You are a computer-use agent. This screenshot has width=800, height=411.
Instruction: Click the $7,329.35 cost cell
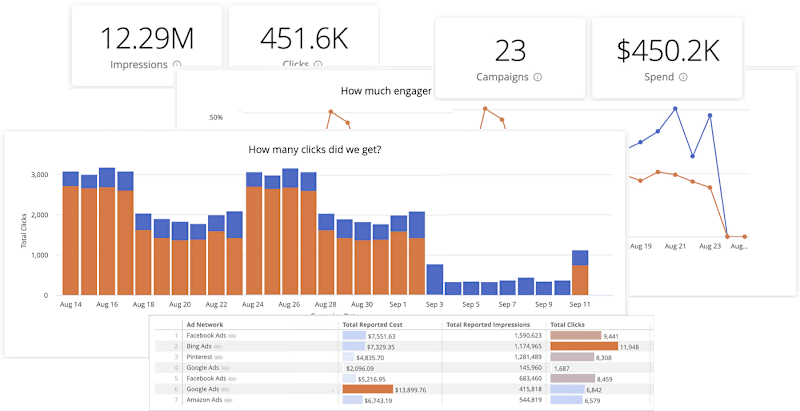coord(380,347)
